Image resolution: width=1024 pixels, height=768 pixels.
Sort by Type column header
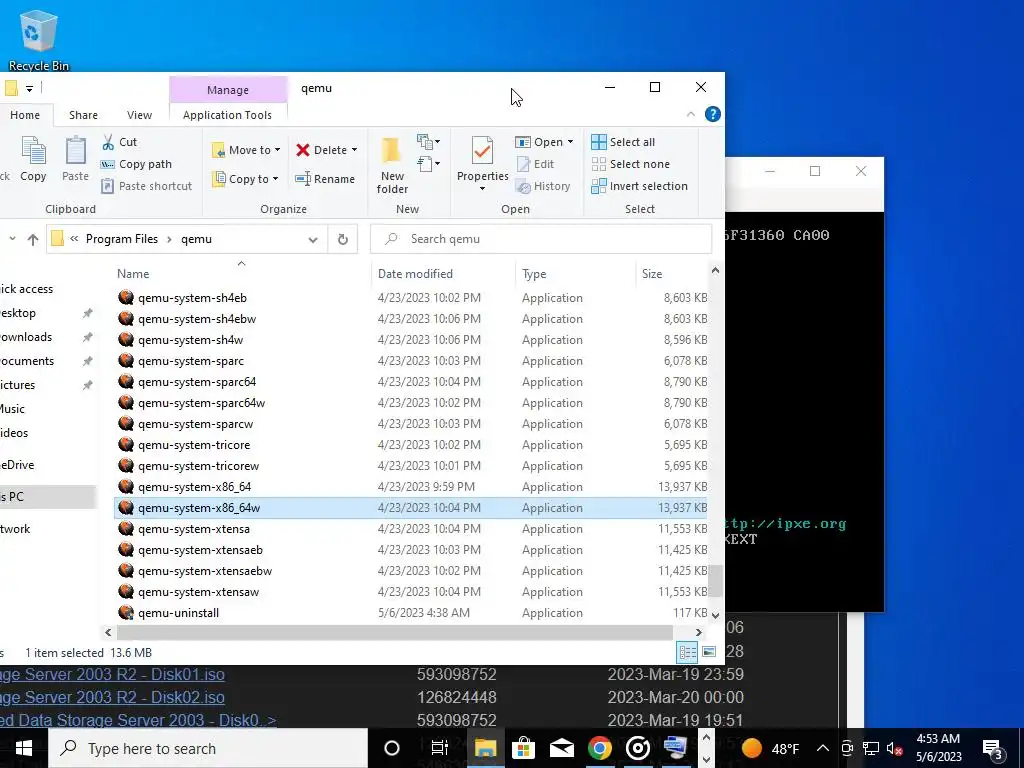(575, 274)
